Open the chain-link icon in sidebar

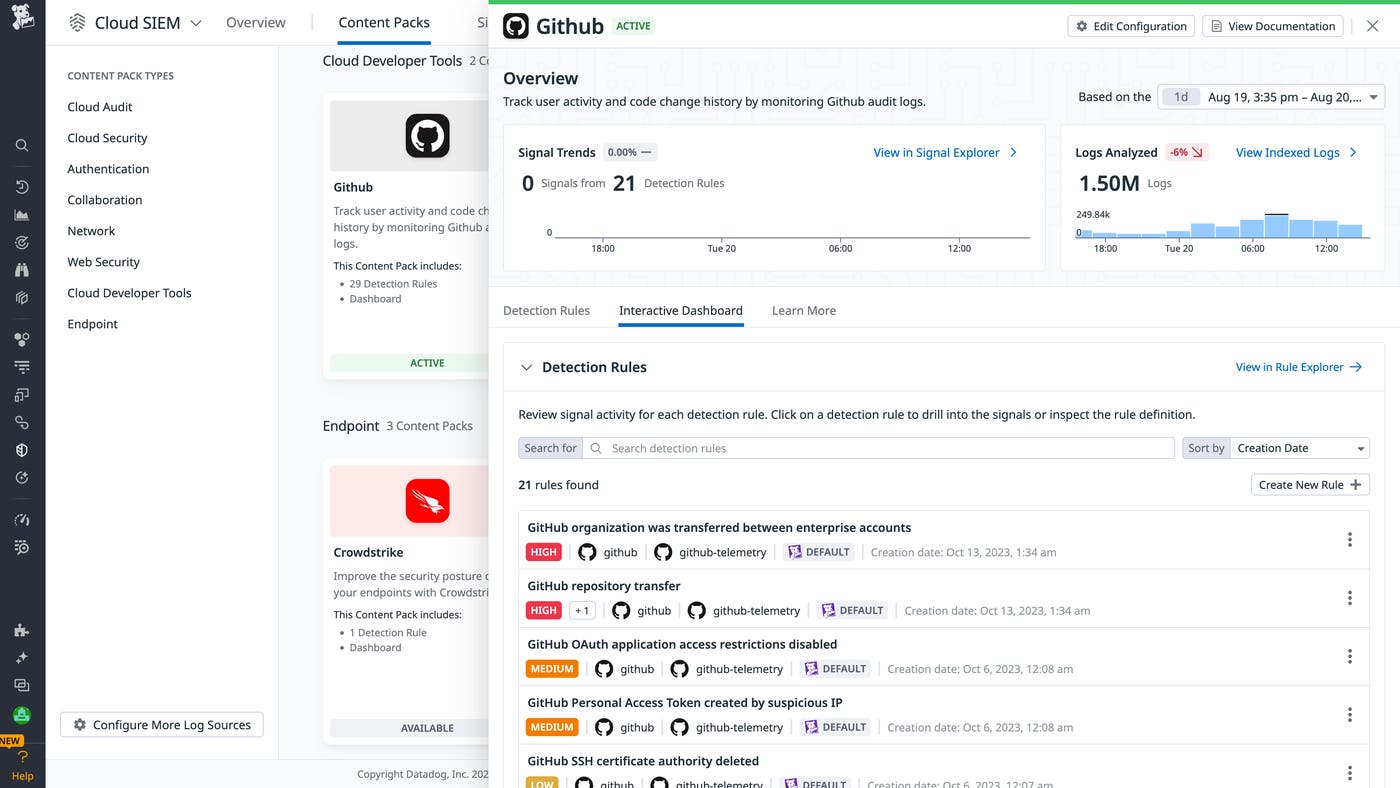[x=22, y=423]
